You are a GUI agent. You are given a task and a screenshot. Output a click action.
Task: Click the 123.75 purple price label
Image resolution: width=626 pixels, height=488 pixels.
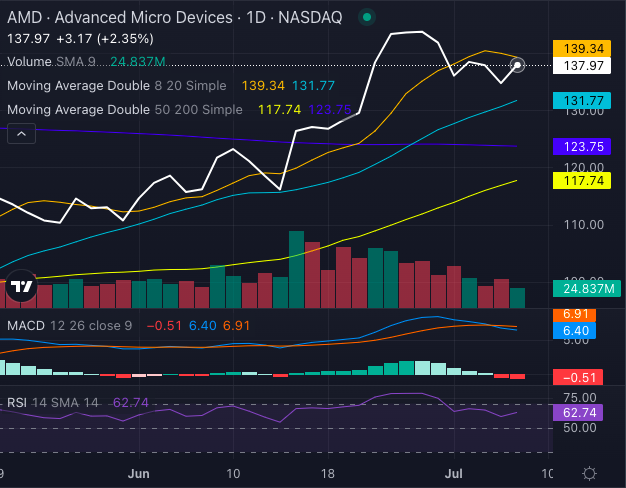pos(582,147)
